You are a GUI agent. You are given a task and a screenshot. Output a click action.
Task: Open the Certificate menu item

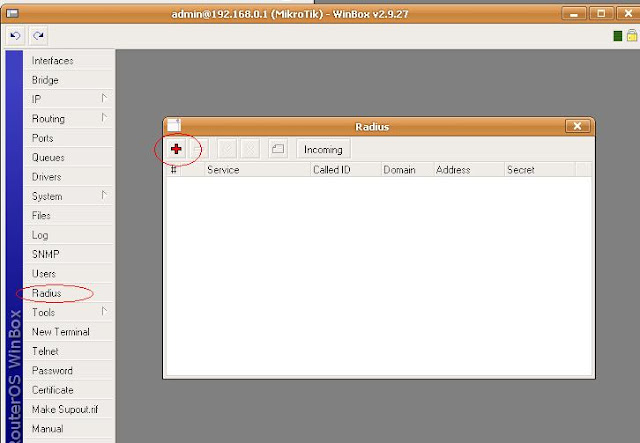69,390
